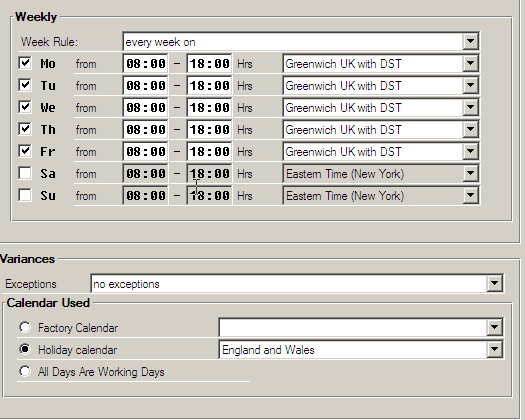The width and height of the screenshot is (525, 420).
Task: Click Wednesday's end time field
Action: point(210,108)
